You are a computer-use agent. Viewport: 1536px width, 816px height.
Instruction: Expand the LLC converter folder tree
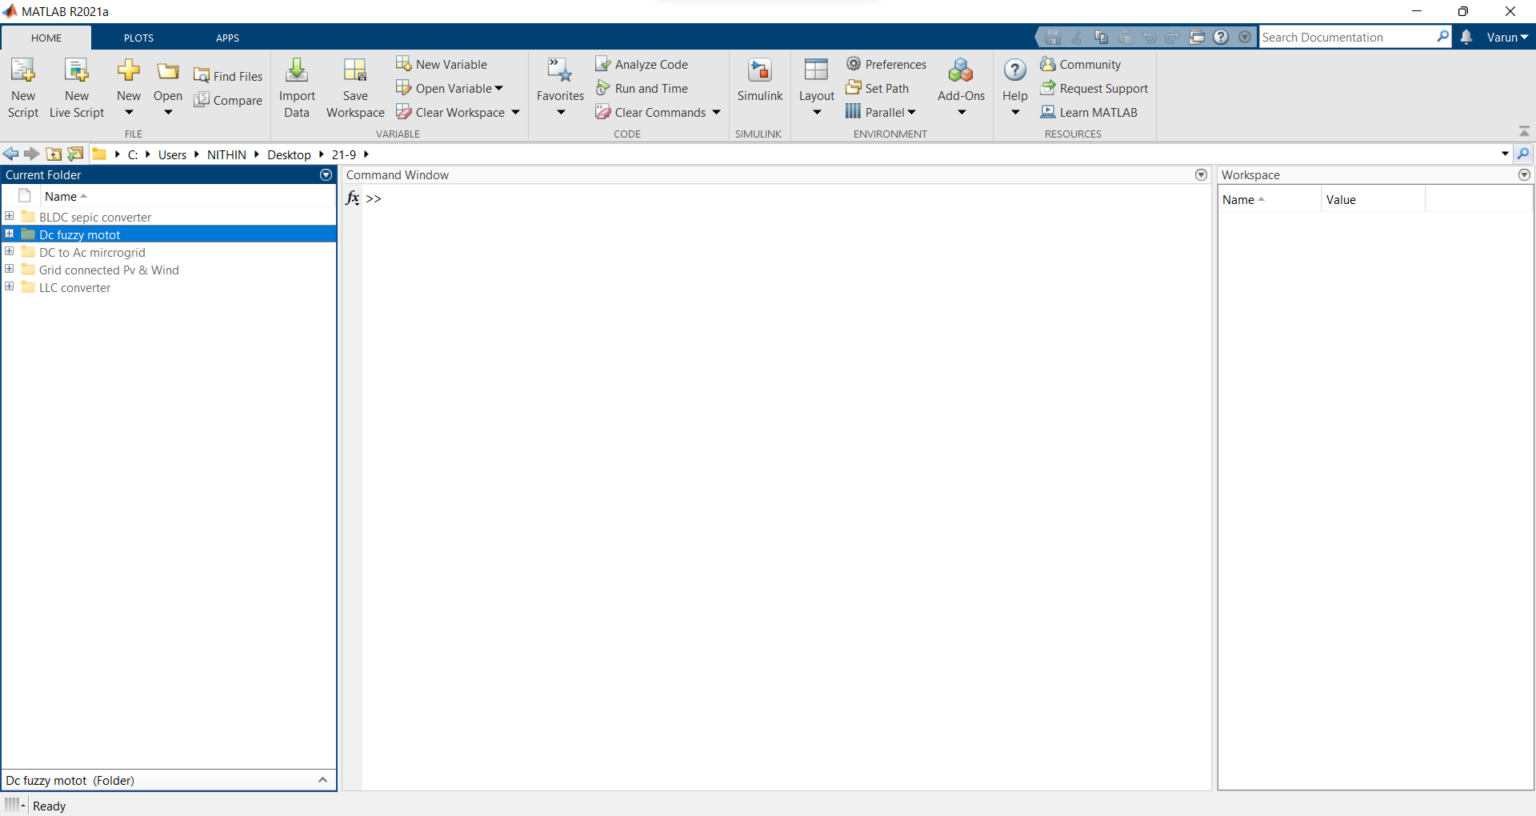[9, 287]
